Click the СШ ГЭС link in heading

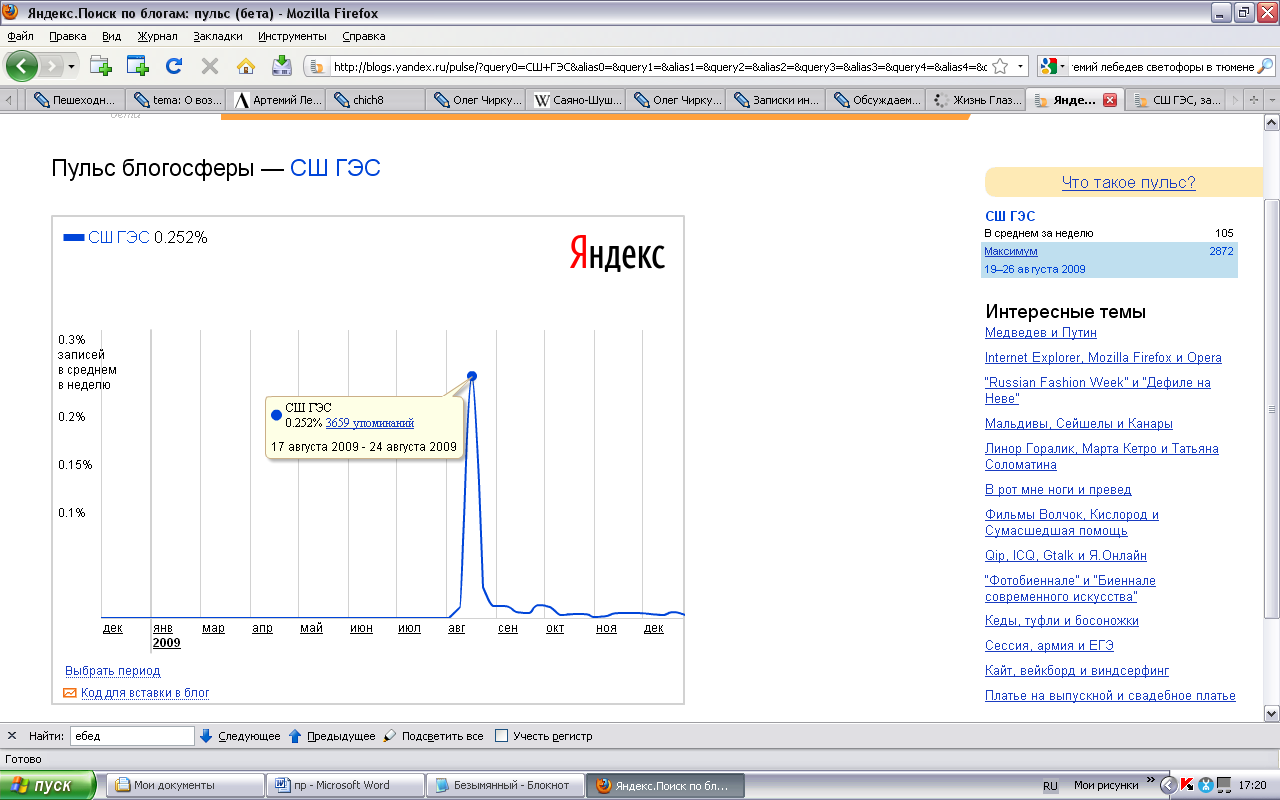[x=335, y=168]
